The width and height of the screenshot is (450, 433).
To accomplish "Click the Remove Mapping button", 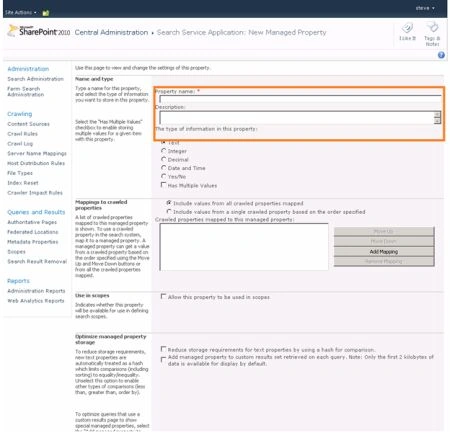I will (x=384, y=262).
